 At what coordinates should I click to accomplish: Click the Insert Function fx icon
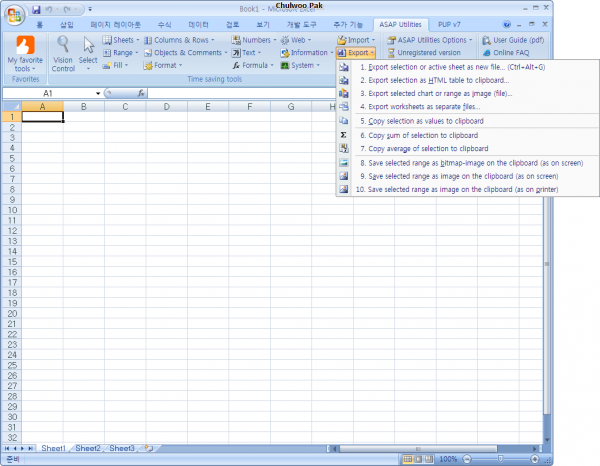(x=141, y=93)
